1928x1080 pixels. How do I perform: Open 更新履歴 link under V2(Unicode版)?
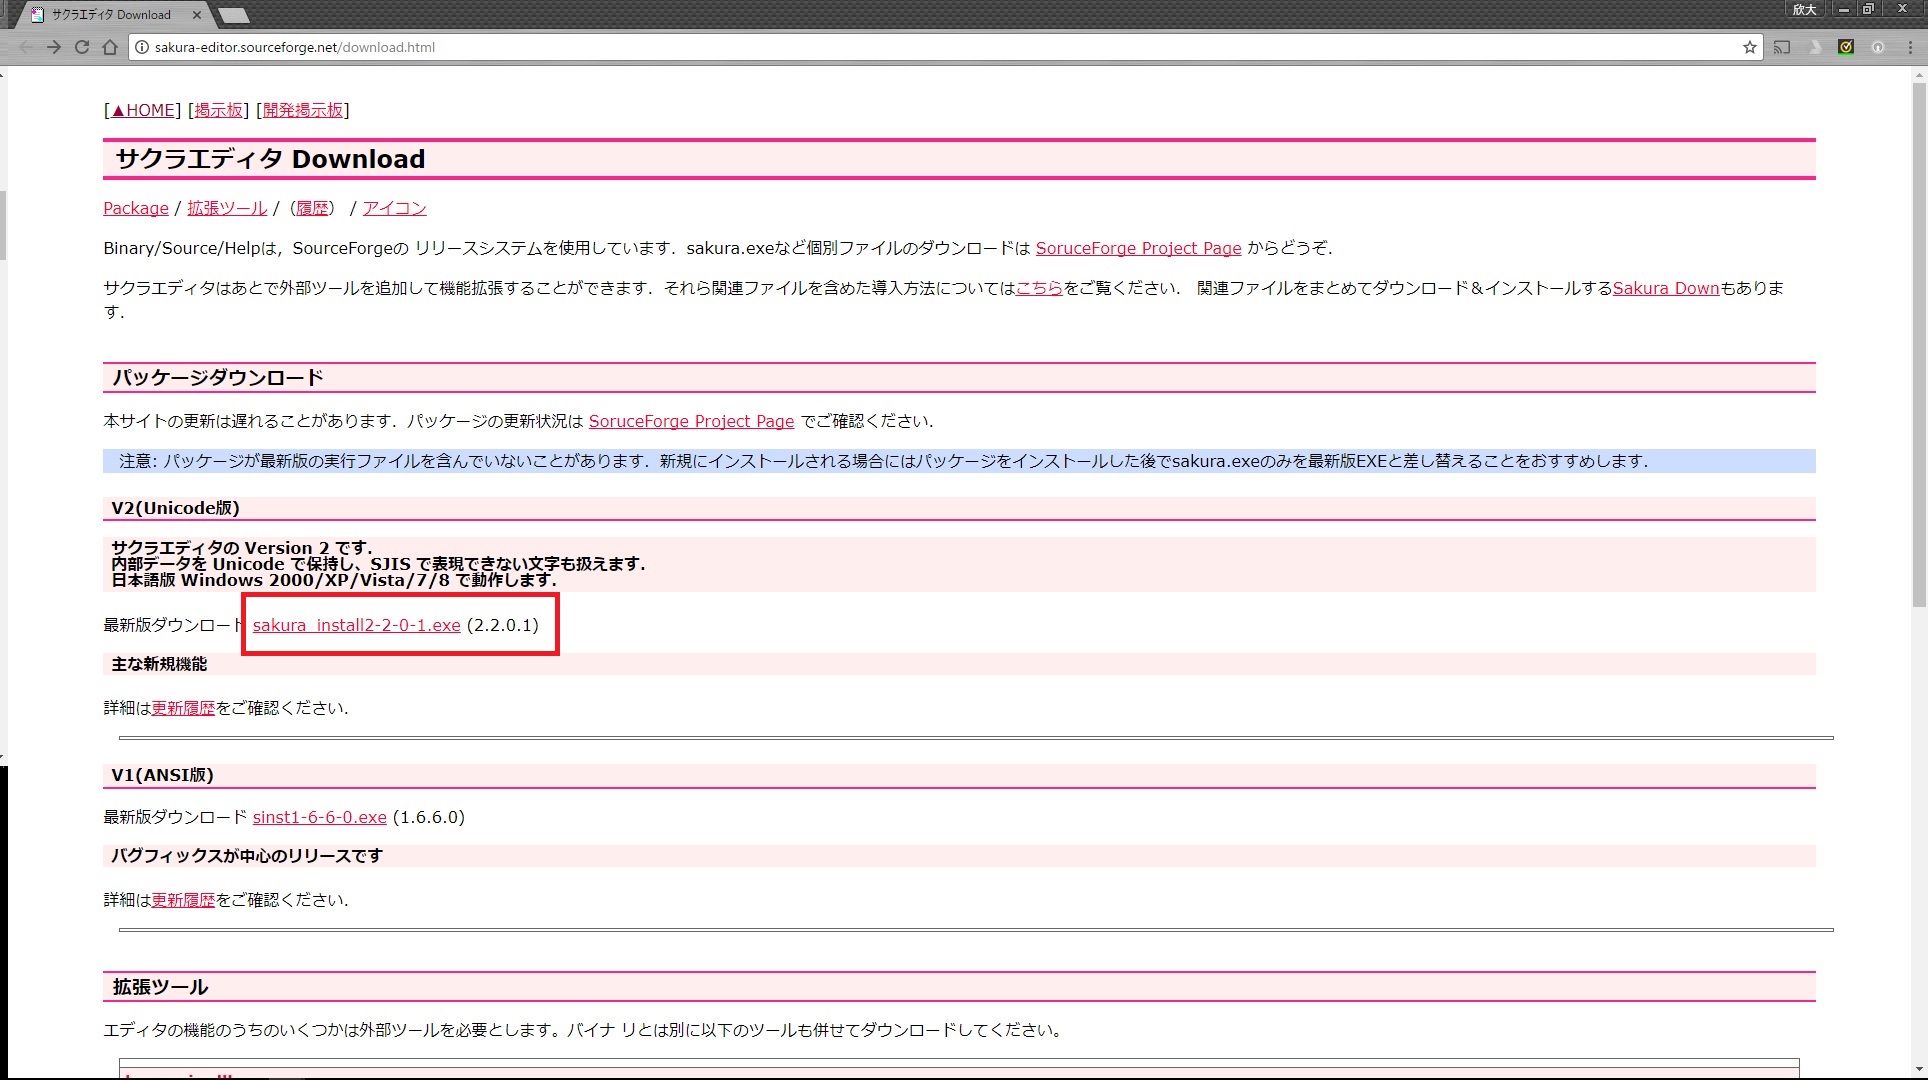pos(183,708)
